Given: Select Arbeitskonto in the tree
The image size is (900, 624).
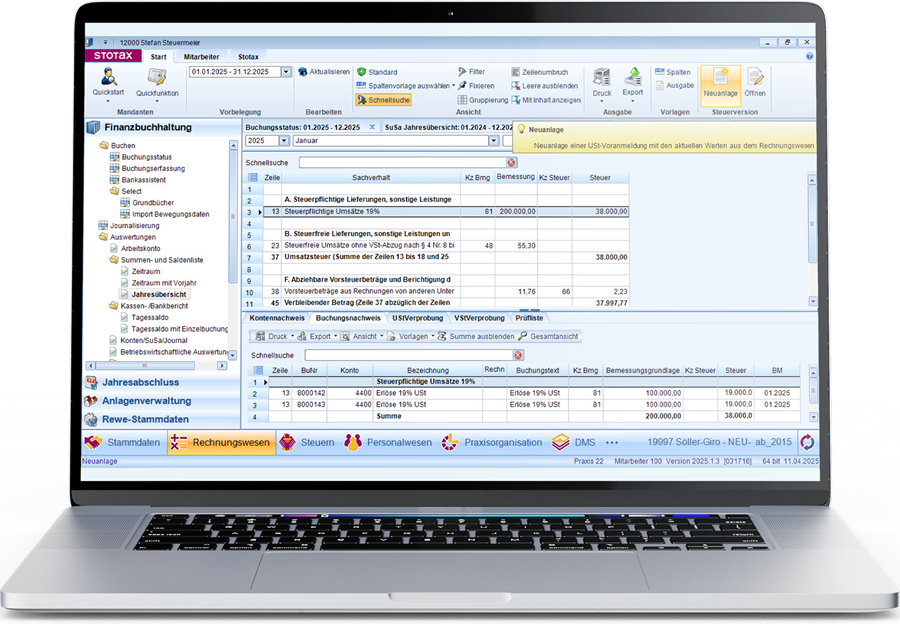Looking at the screenshot, I should tap(140, 249).
